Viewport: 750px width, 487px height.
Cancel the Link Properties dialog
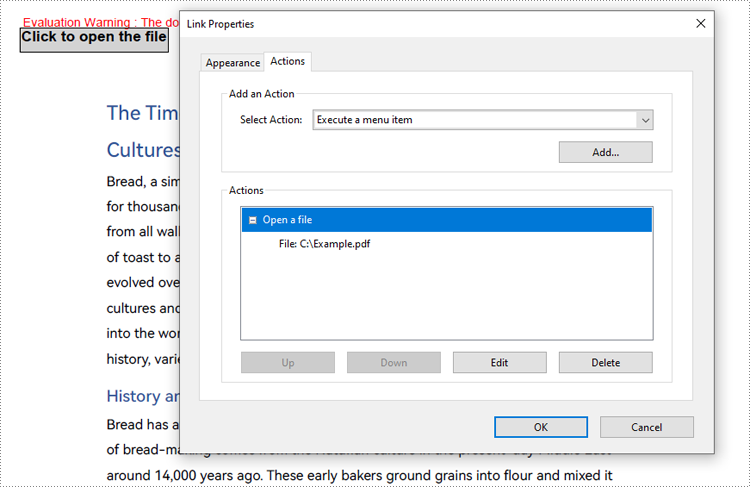[x=647, y=427]
